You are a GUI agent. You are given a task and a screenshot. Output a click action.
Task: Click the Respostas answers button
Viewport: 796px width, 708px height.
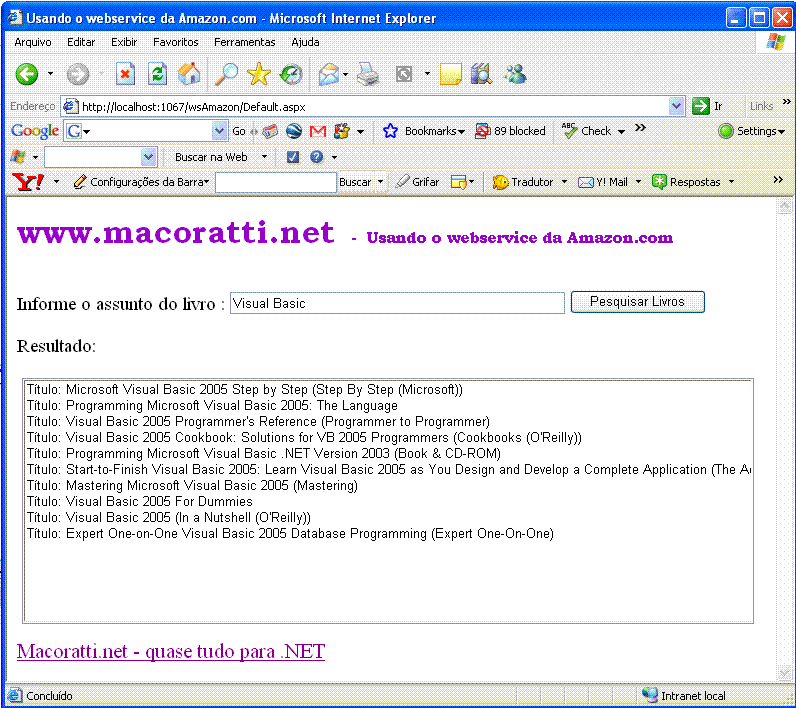pos(686,182)
